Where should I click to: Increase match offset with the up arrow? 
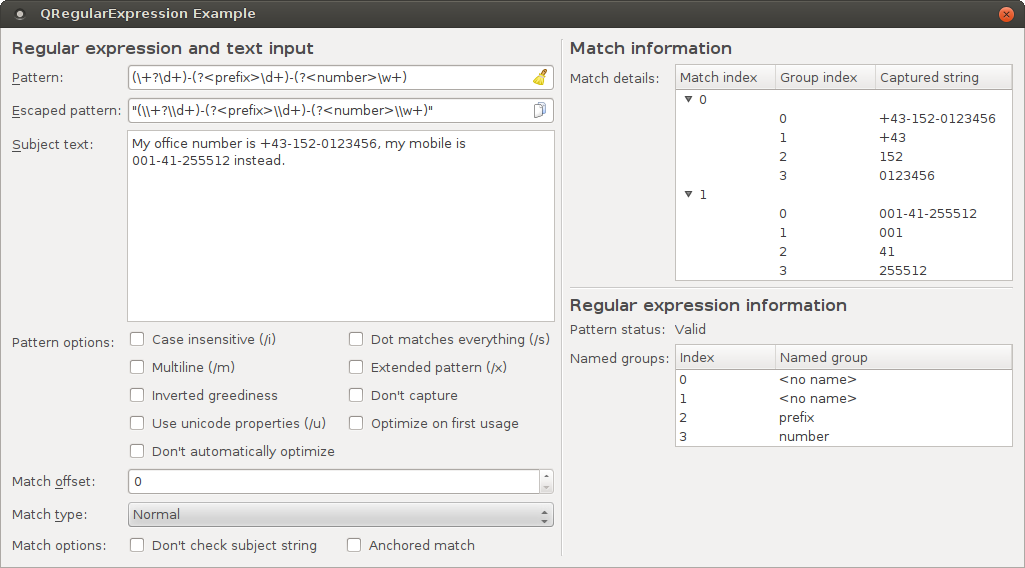coord(546,476)
